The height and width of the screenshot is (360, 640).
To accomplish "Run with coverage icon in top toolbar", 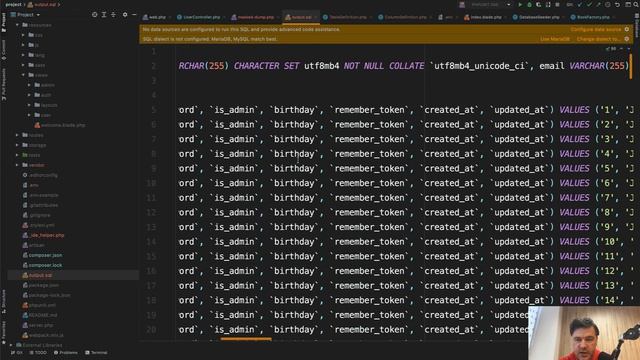I will tap(539, 5).
